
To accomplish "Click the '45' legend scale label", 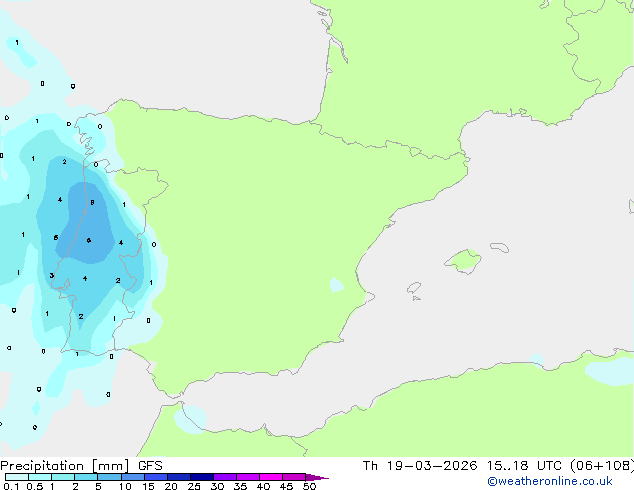I will (286, 486).
